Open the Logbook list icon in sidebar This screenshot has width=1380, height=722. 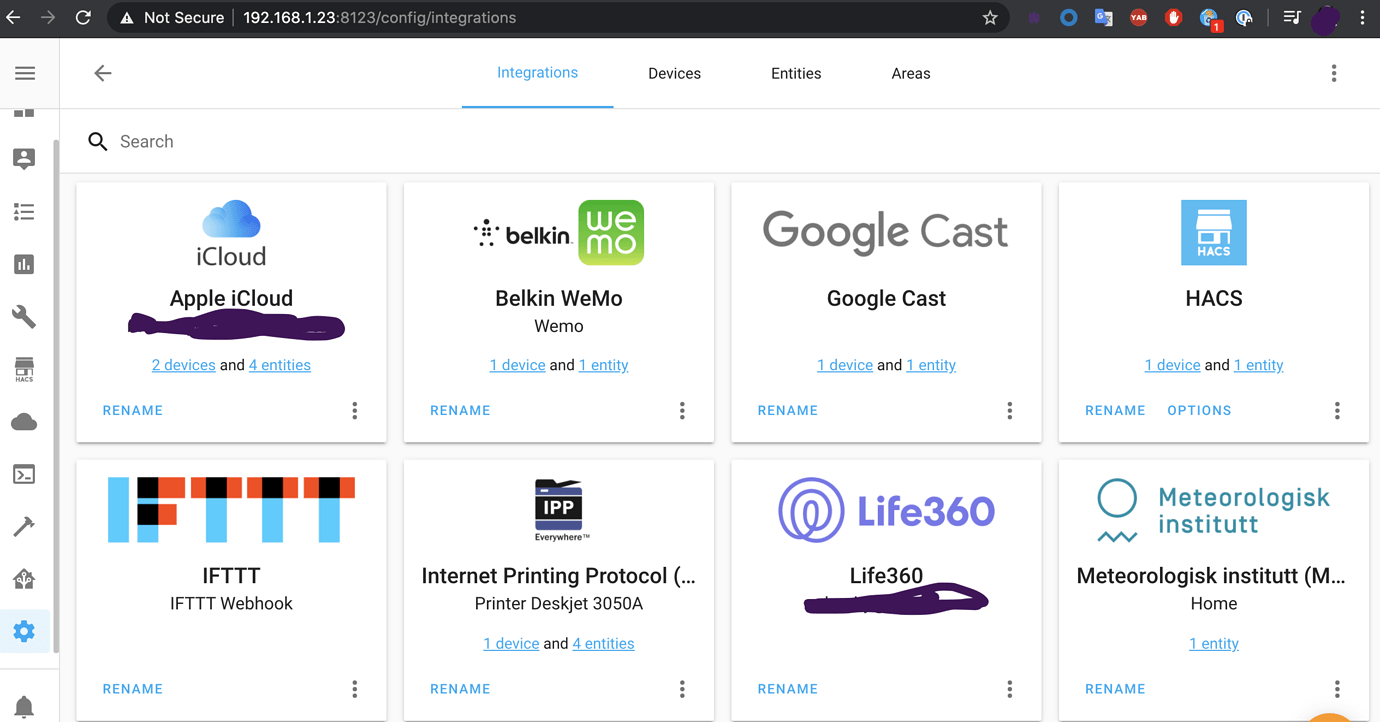[x=24, y=212]
